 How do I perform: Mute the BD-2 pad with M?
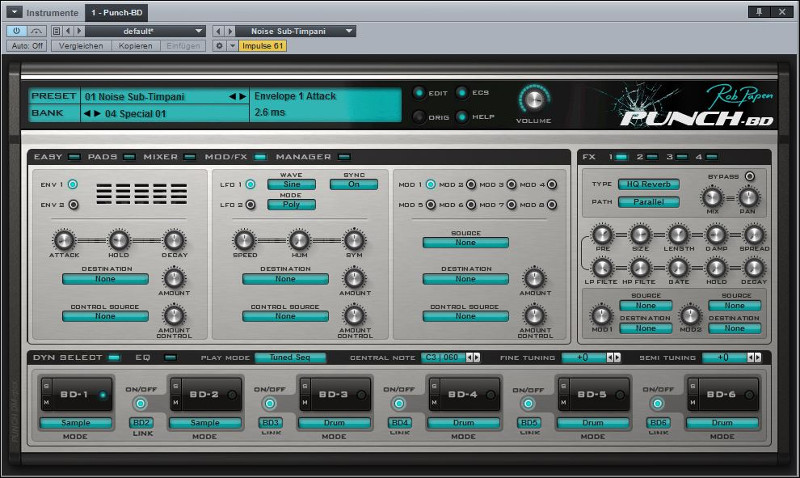pyautogui.click(x=176, y=403)
